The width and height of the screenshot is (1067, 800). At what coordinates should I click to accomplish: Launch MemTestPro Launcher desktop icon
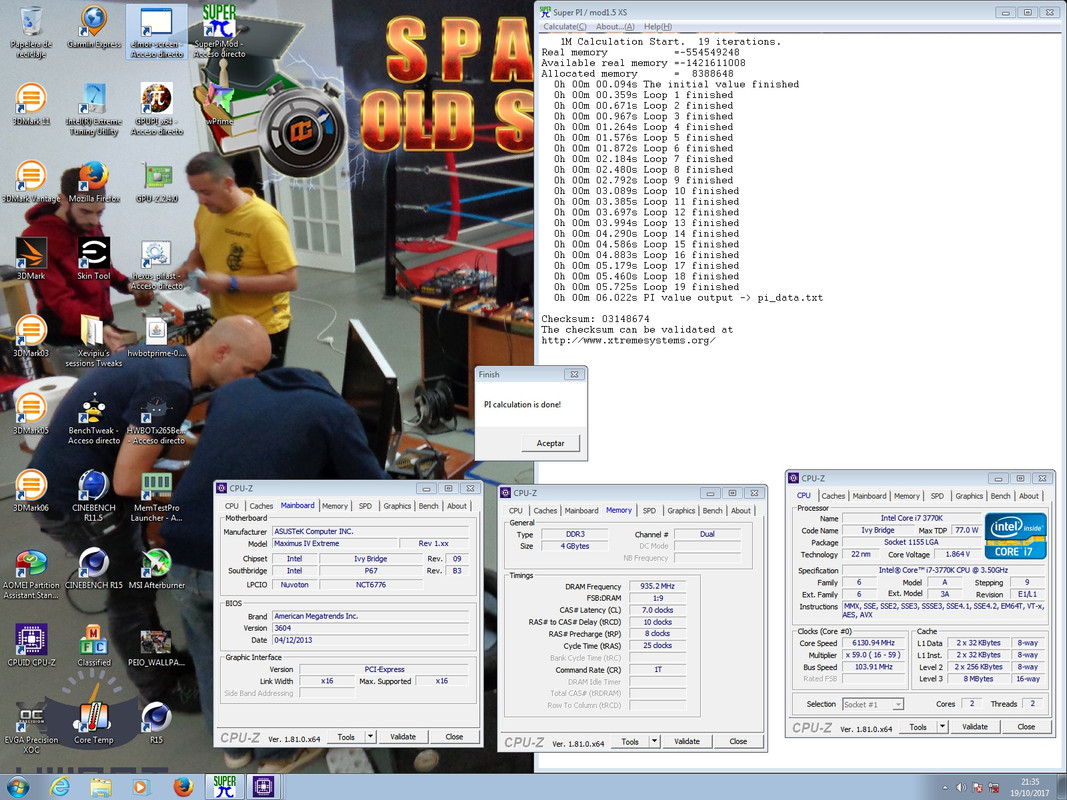tap(157, 495)
